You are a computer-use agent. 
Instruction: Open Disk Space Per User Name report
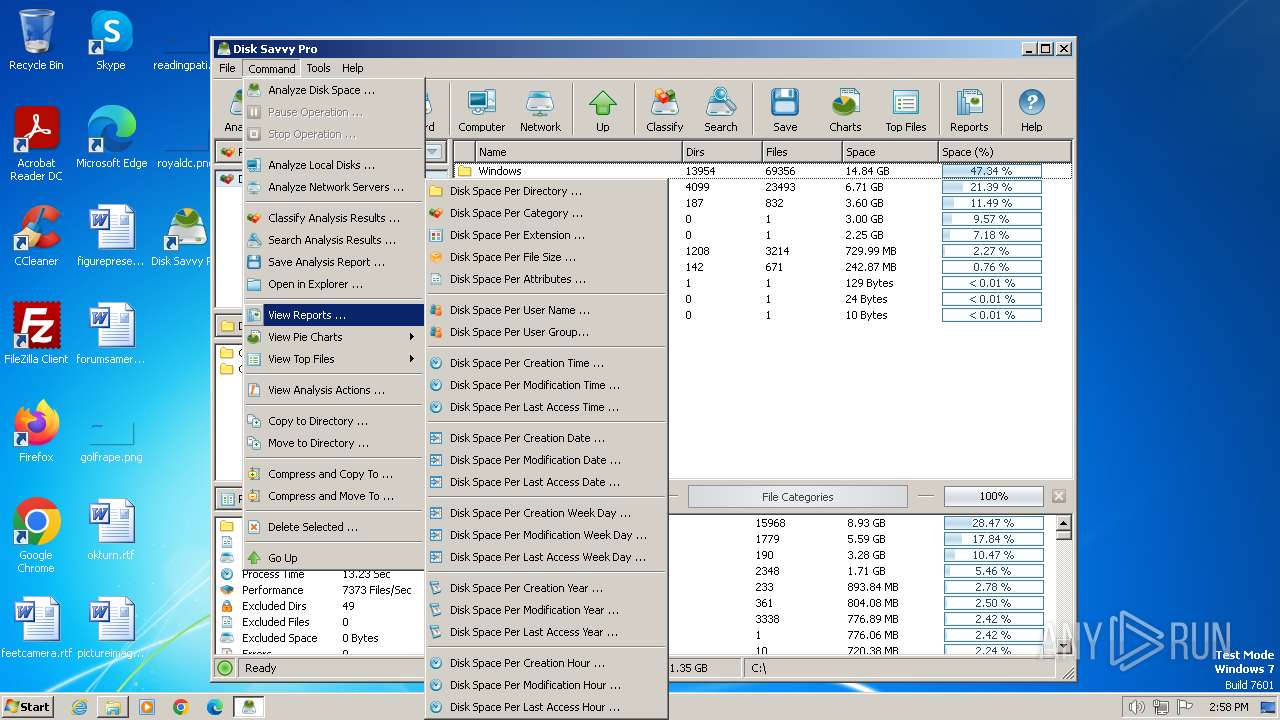pyautogui.click(x=546, y=310)
